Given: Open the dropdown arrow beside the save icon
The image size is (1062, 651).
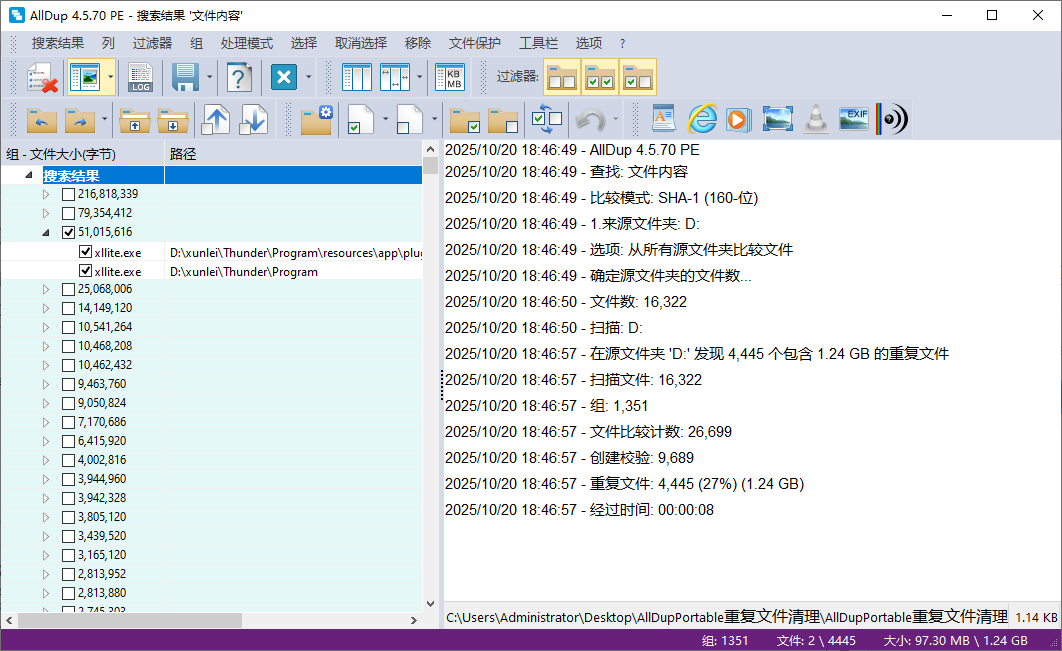Looking at the screenshot, I should (210, 77).
